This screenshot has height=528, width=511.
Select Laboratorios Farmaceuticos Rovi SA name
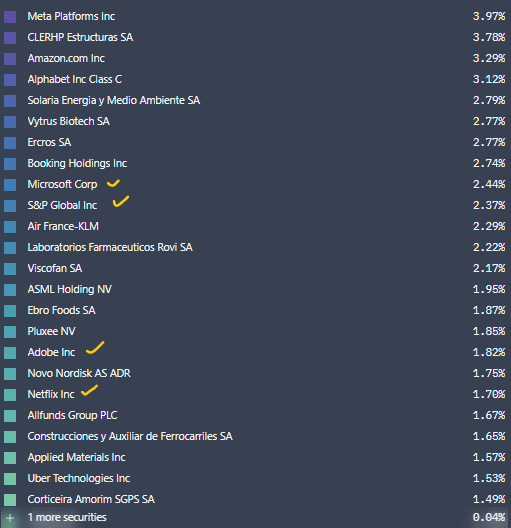pyautogui.click(x=110, y=248)
